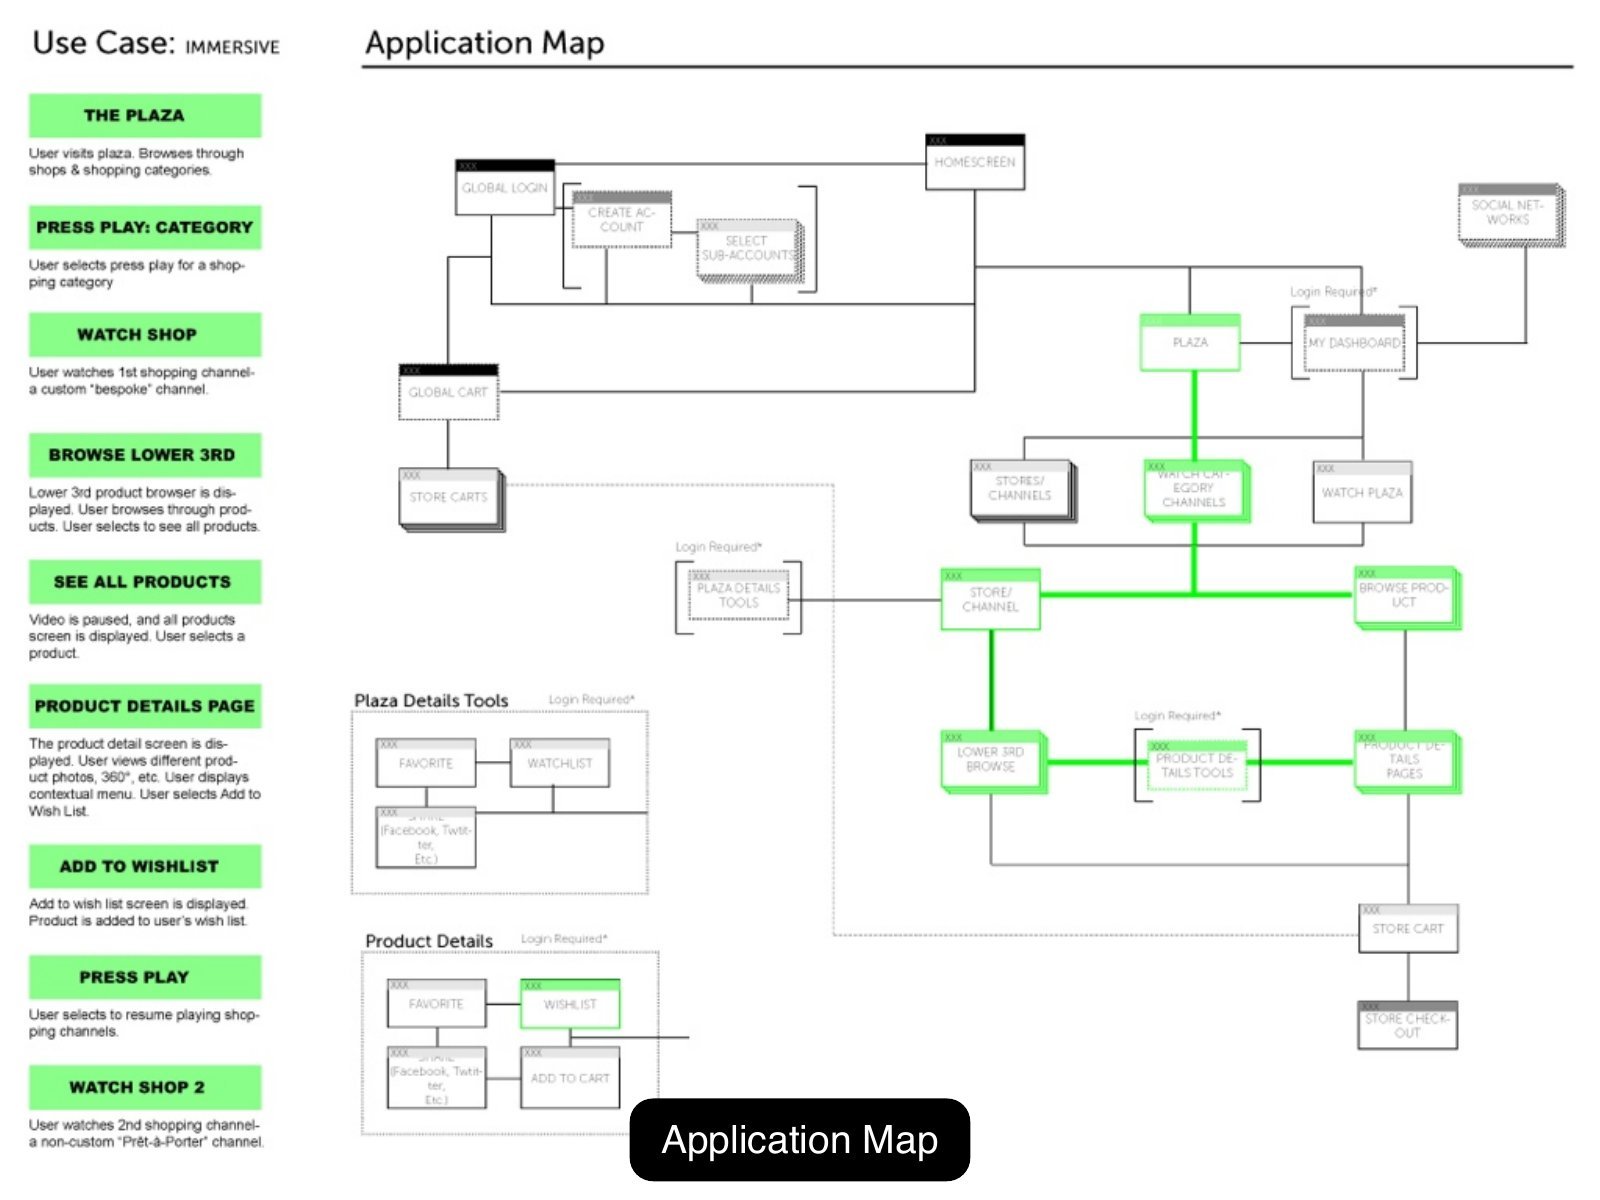Click the PRODUCT DETAILS PAGES node
This screenshot has height=1200, width=1600.
(x=1407, y=762)
